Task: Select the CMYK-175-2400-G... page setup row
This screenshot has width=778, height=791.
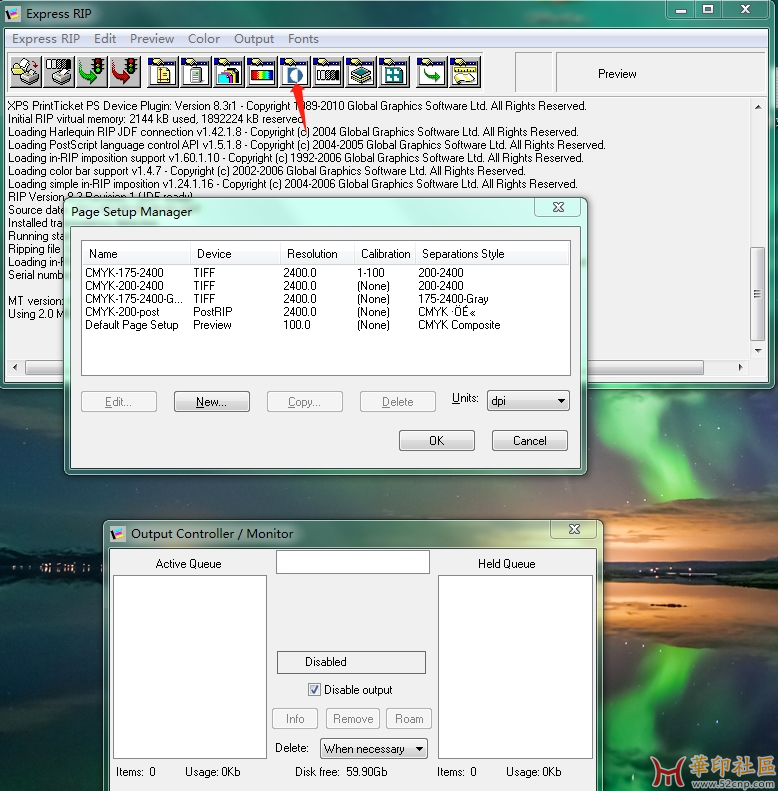Action: tap(325, 299)
